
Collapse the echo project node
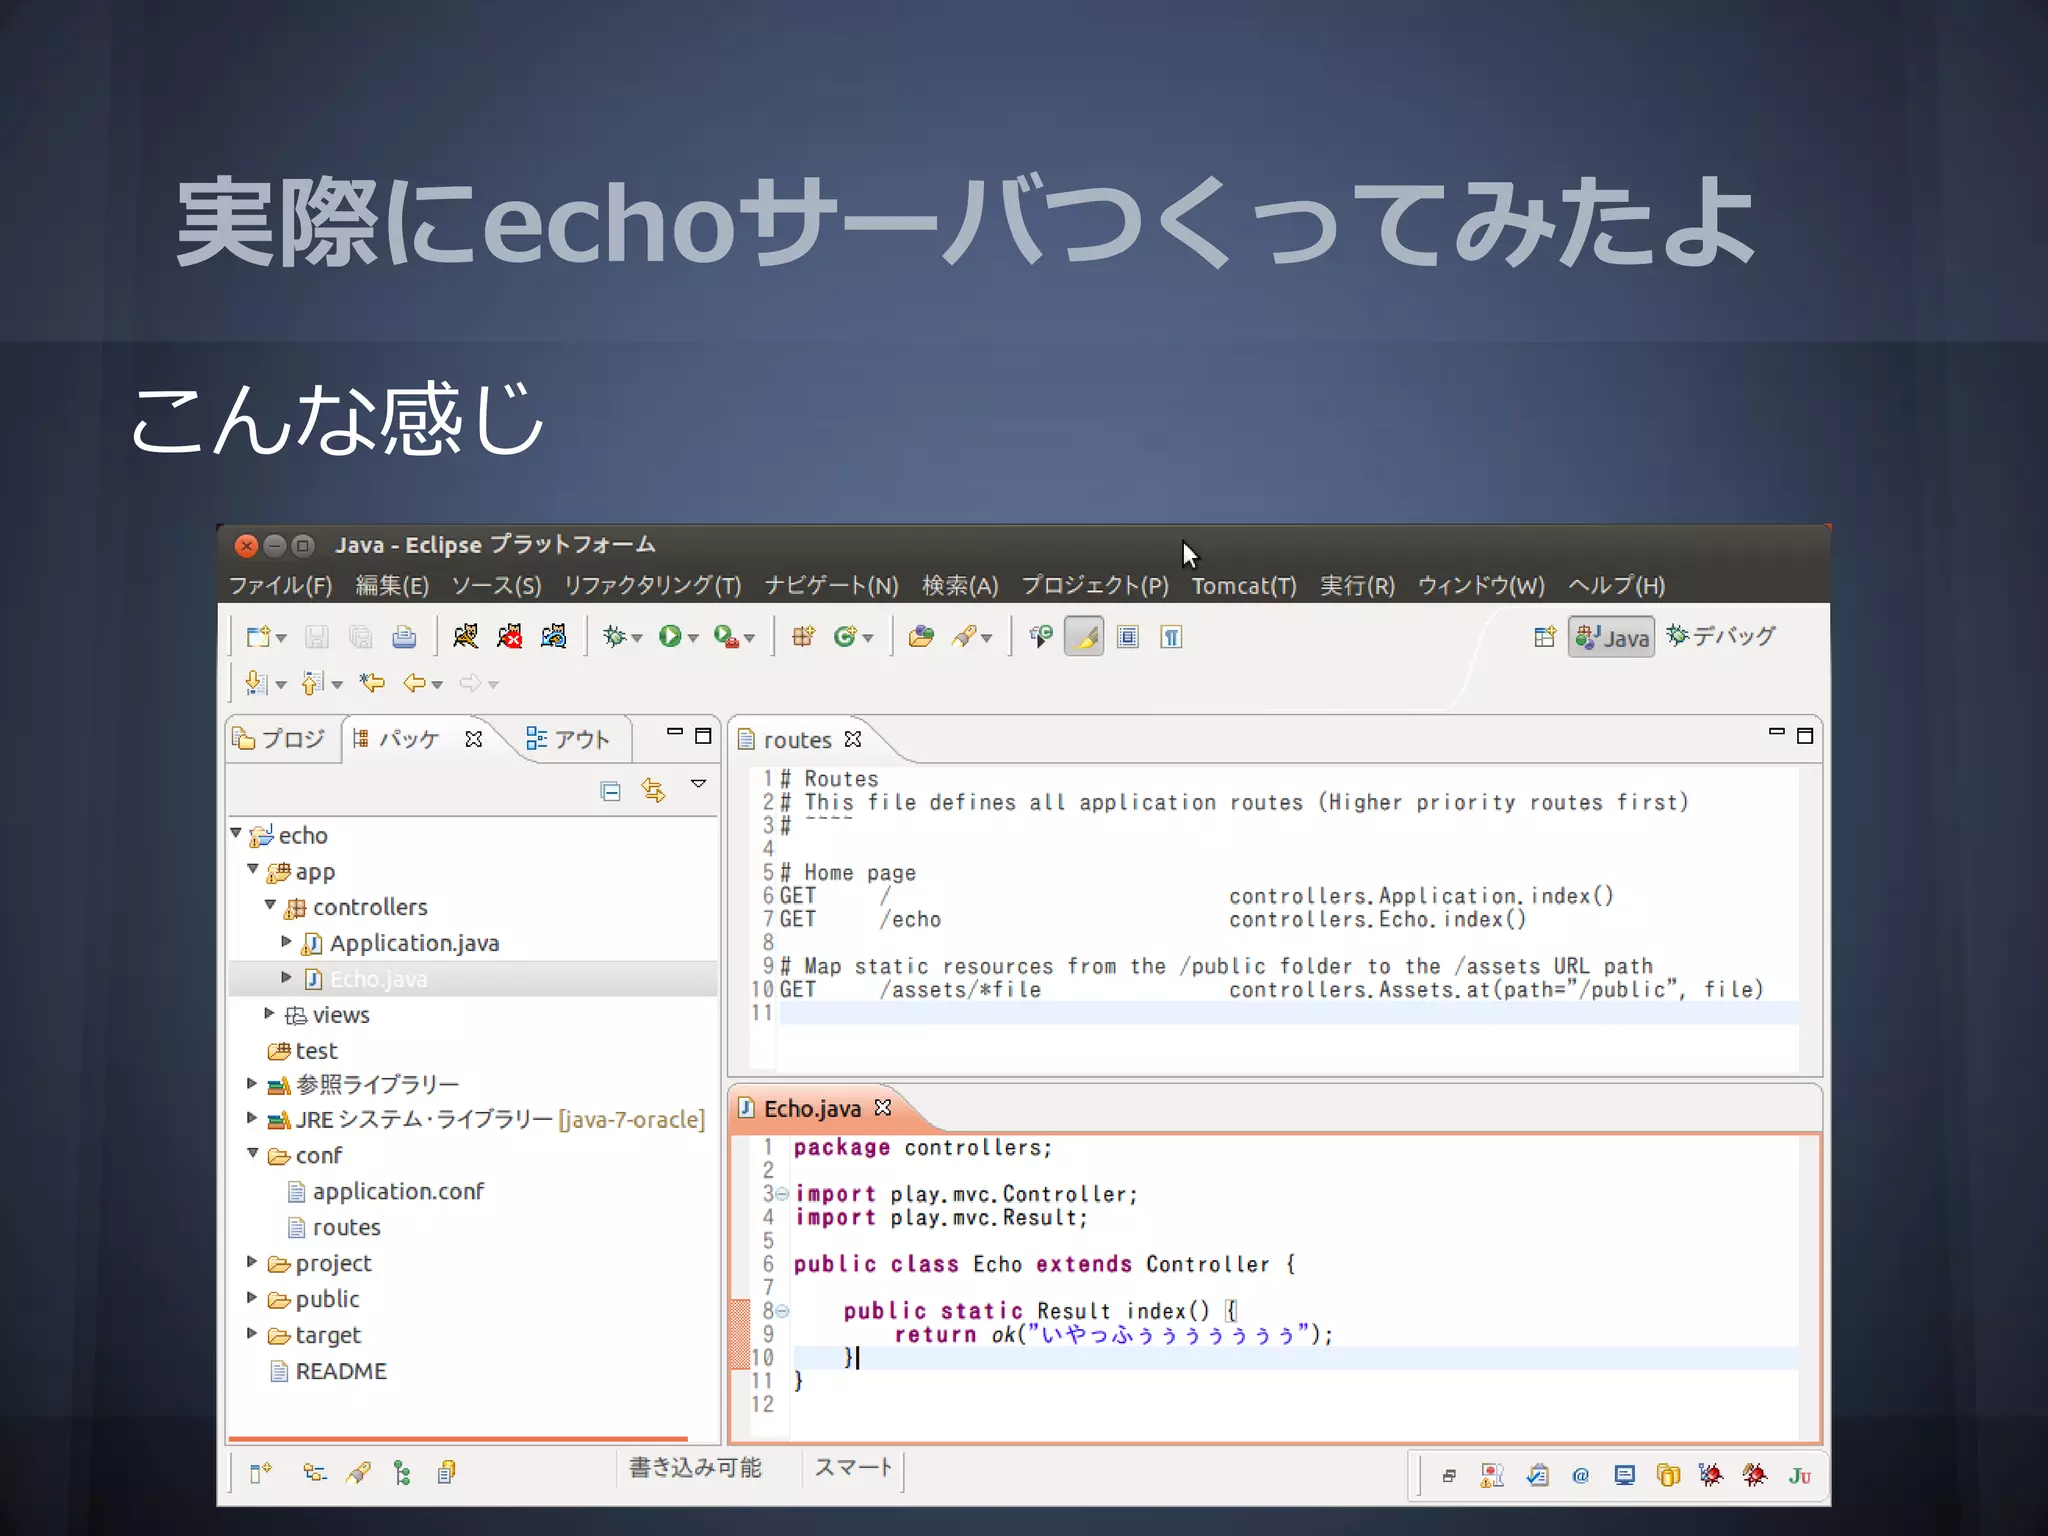click(236, 833)
